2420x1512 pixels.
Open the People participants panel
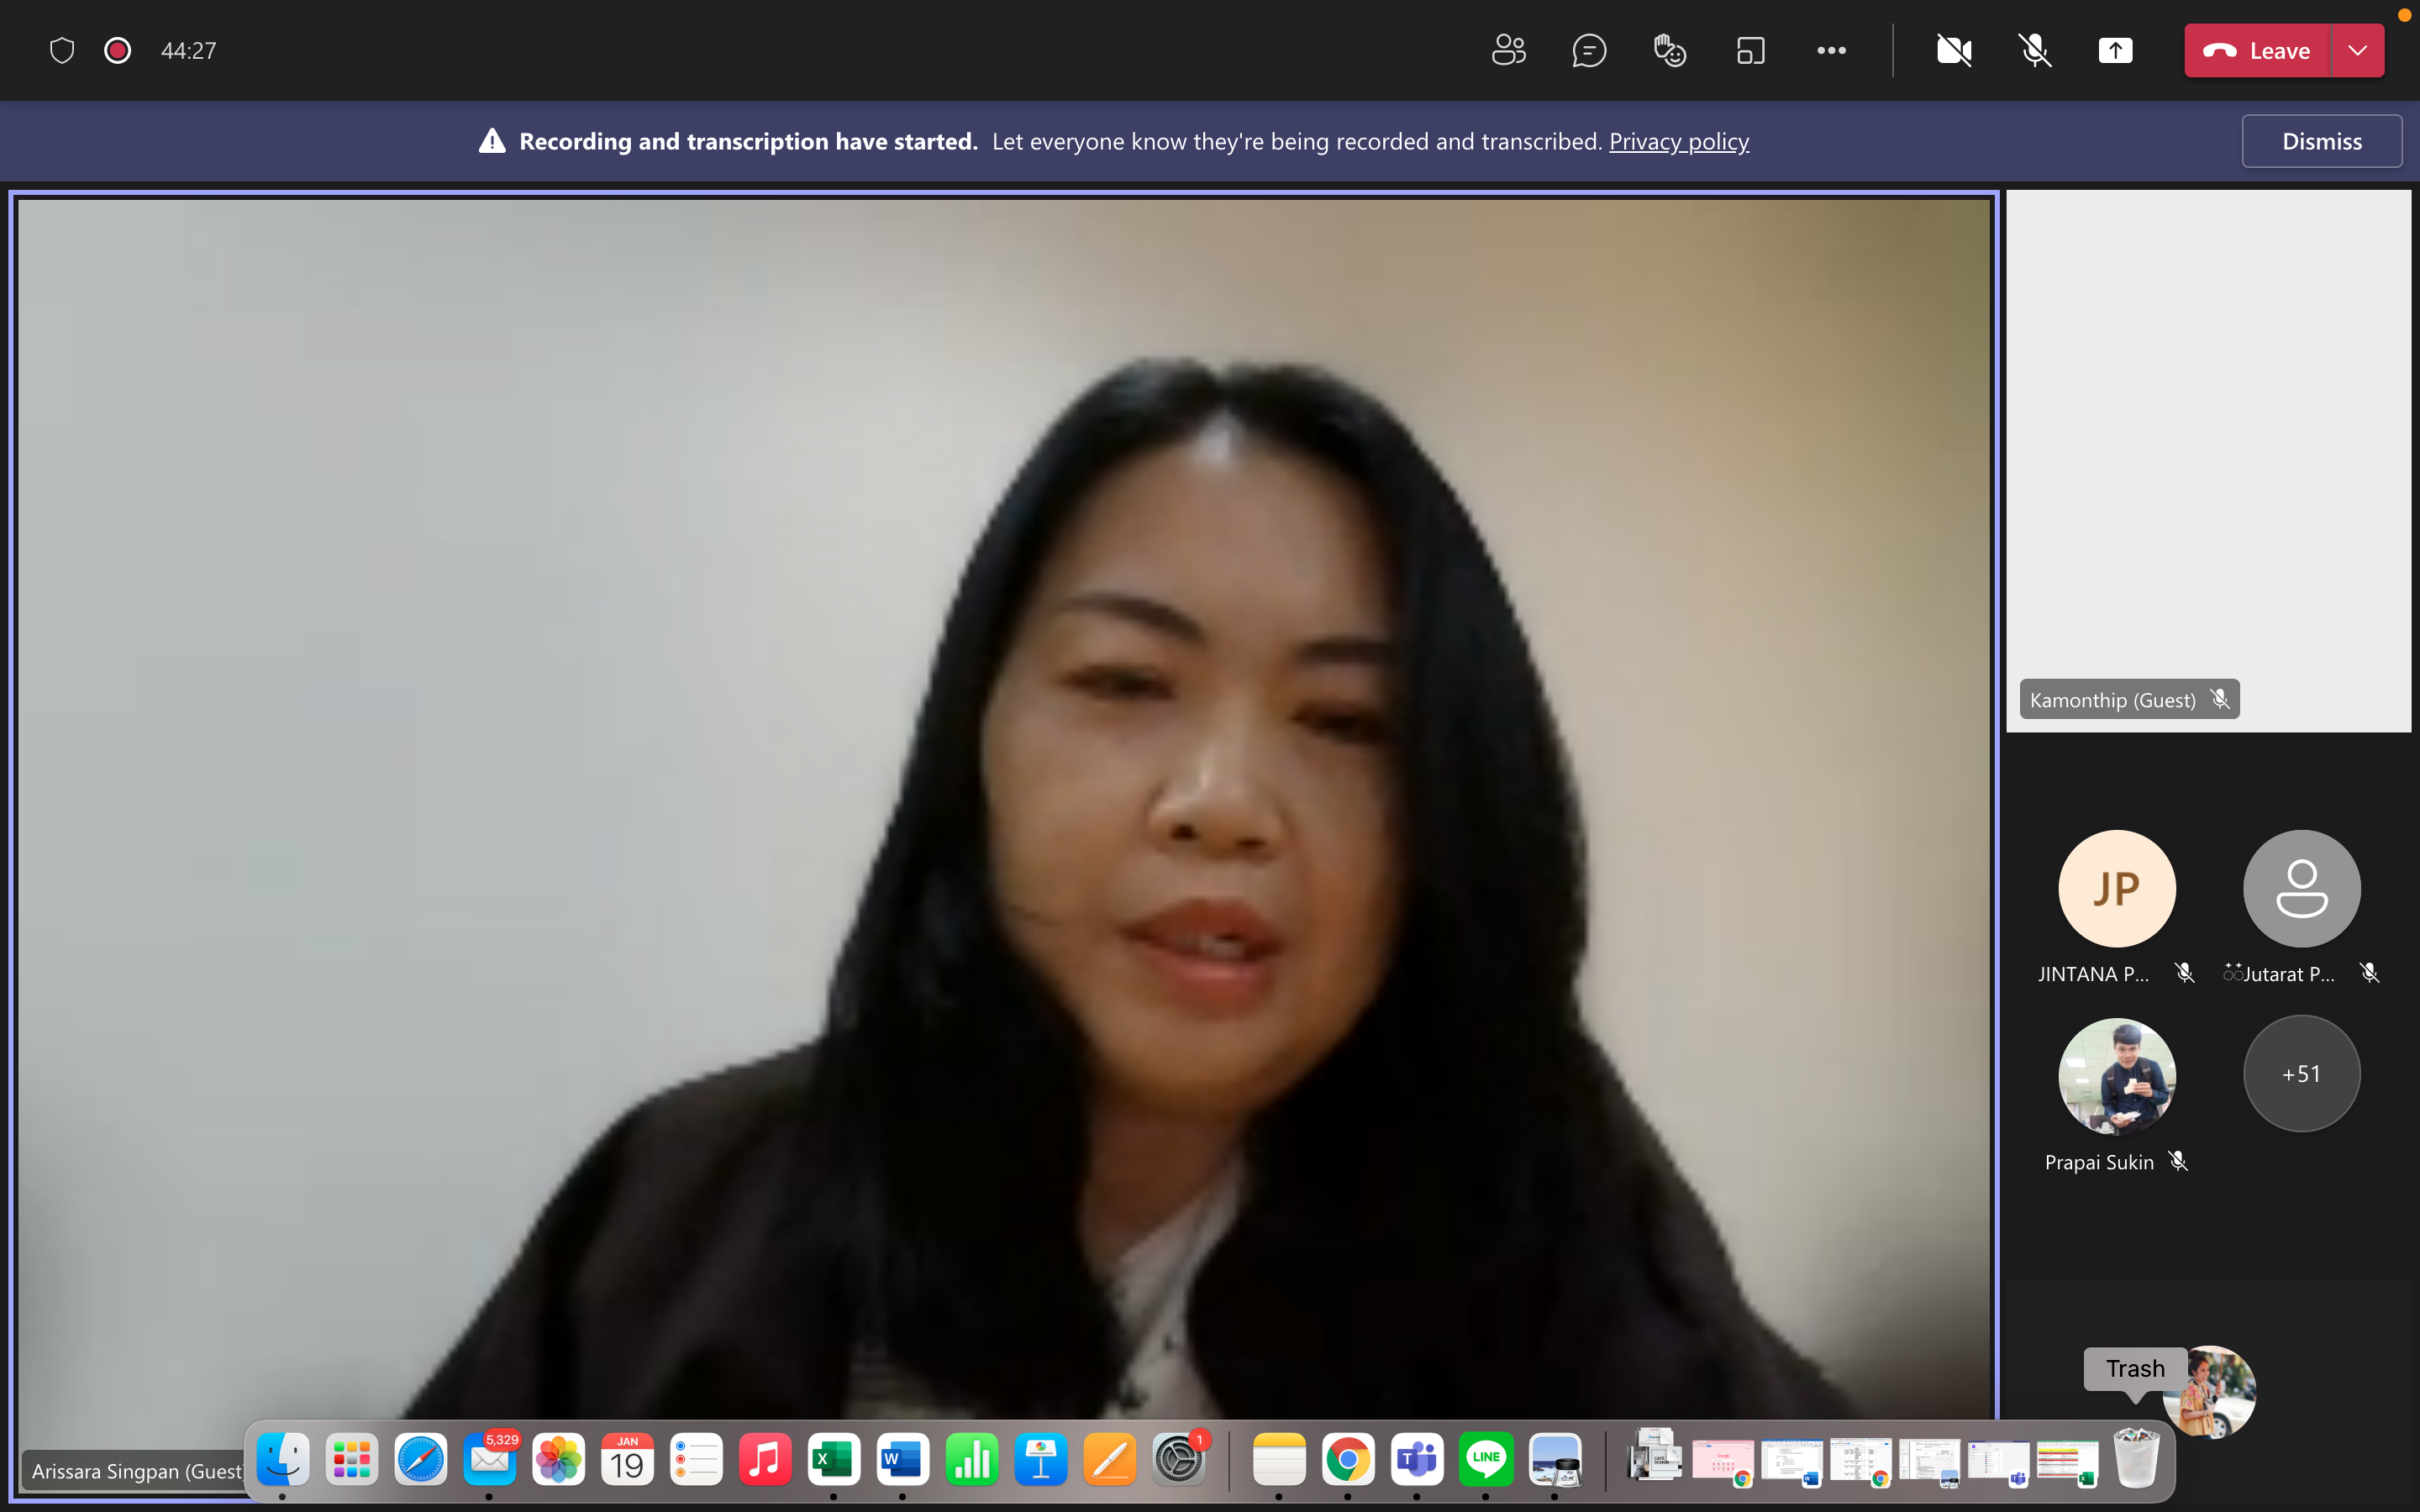point(1508,50)
